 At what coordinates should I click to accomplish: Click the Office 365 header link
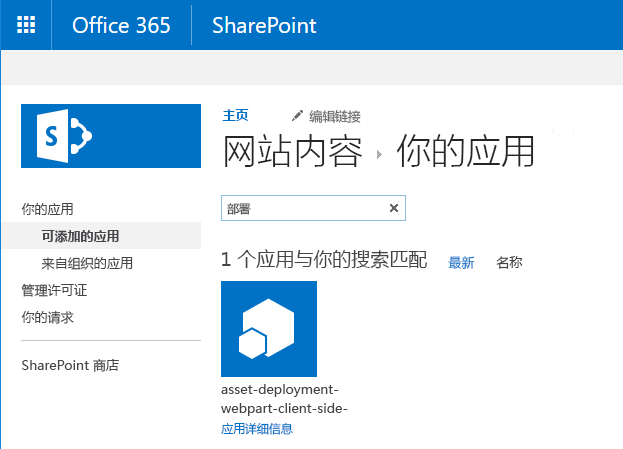[x=121, y=25]
